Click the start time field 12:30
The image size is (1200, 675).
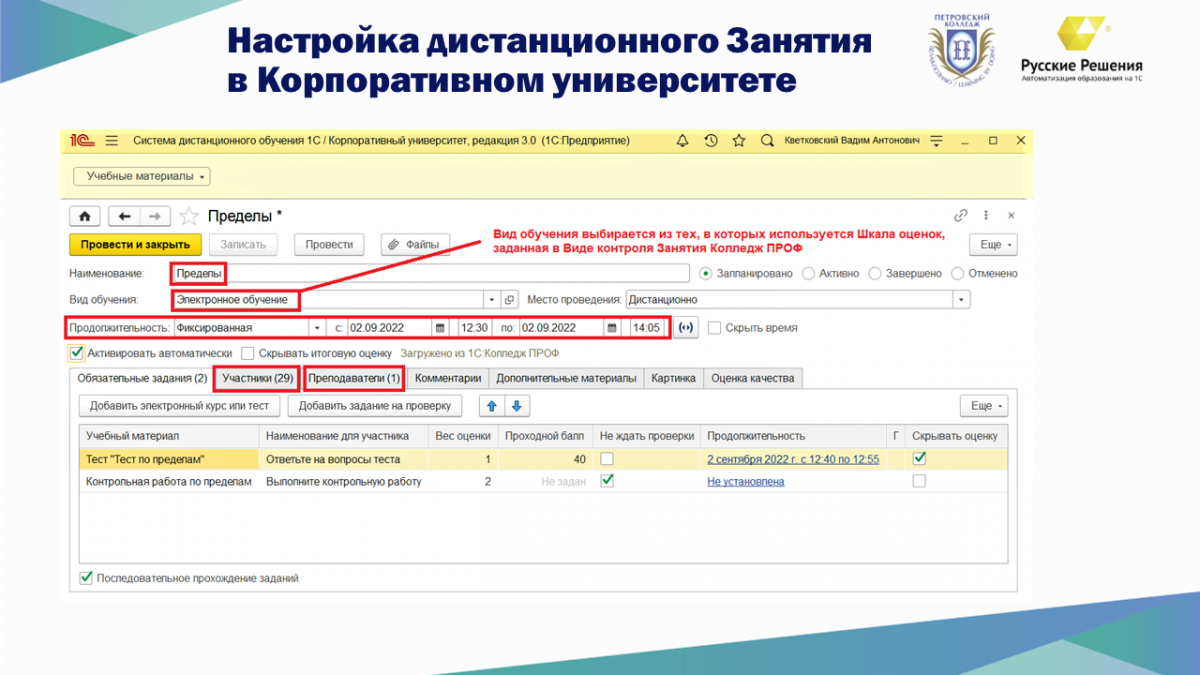tap(475, 327)
